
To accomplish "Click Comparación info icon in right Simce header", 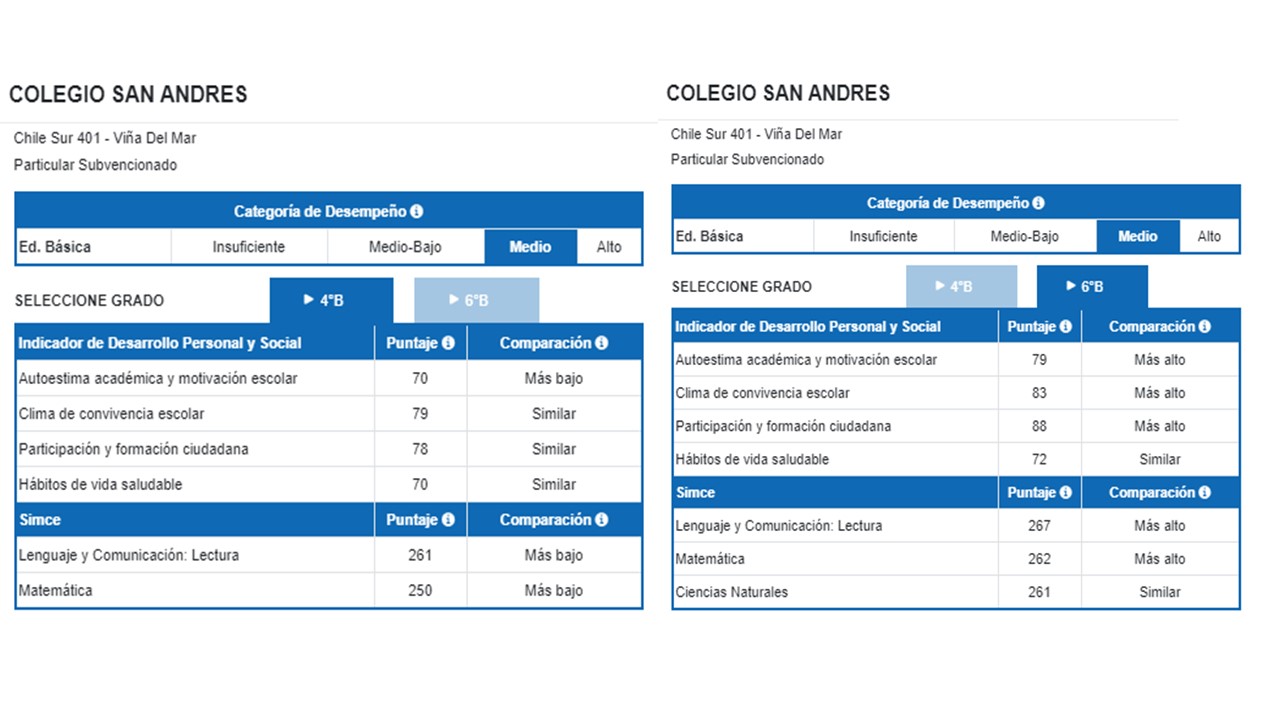I will 1204,493.
